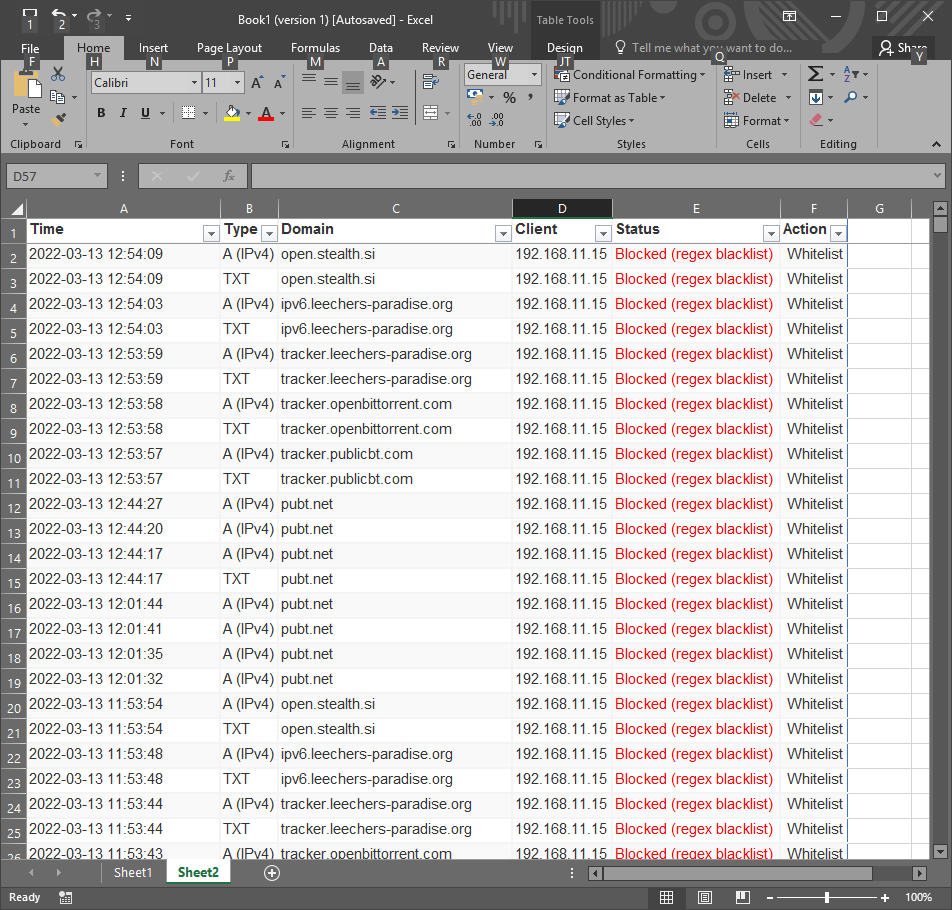This screenshot has height=910, width=952.
Task: Click the Format Painter brush icon
Action: 58,120
